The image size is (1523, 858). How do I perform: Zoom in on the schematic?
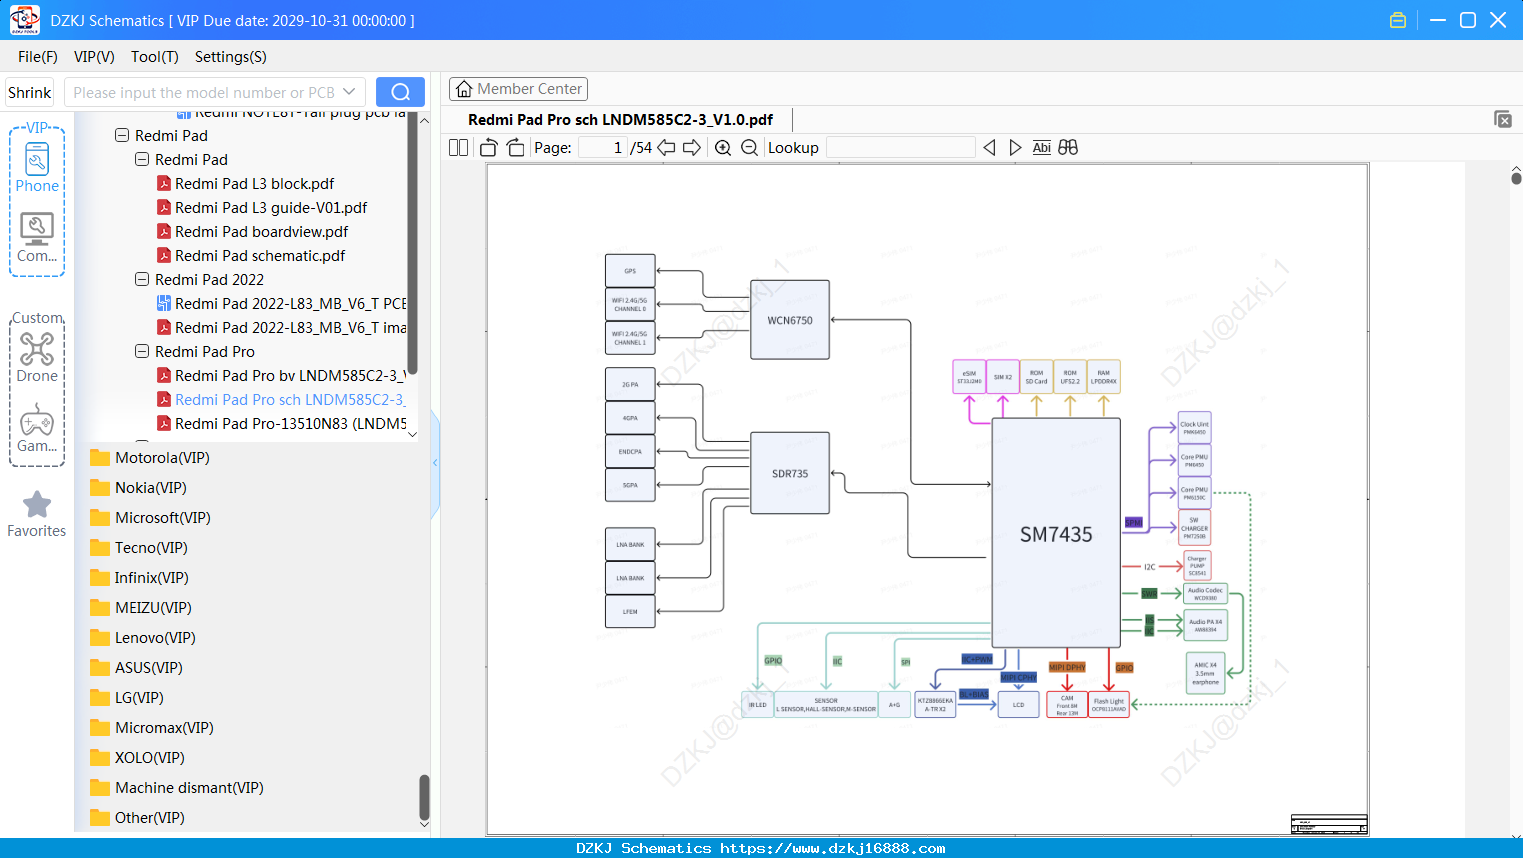point(723,148)
